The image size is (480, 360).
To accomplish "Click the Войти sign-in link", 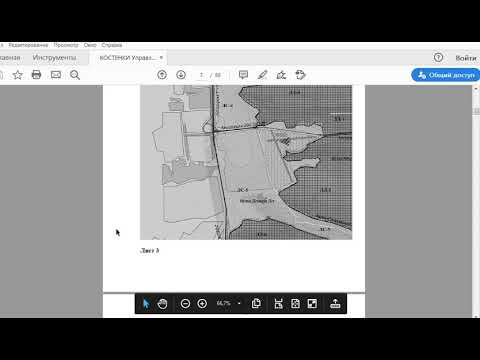I will [466, 58].
